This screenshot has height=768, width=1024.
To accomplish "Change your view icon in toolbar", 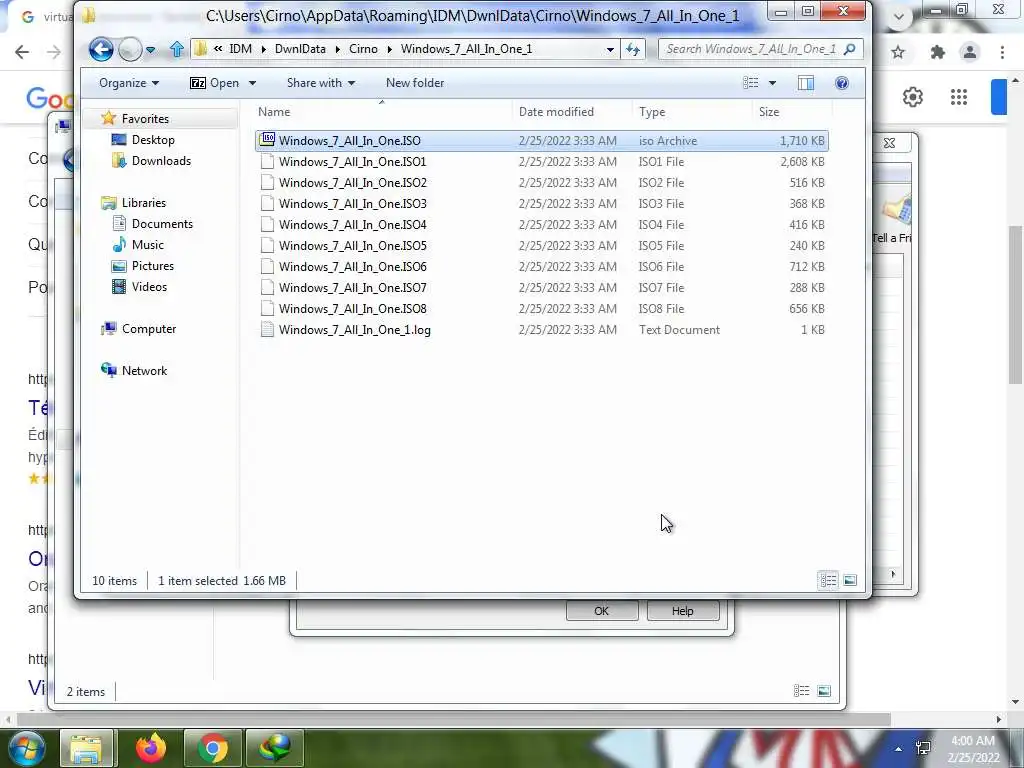I will click(750, 83).
